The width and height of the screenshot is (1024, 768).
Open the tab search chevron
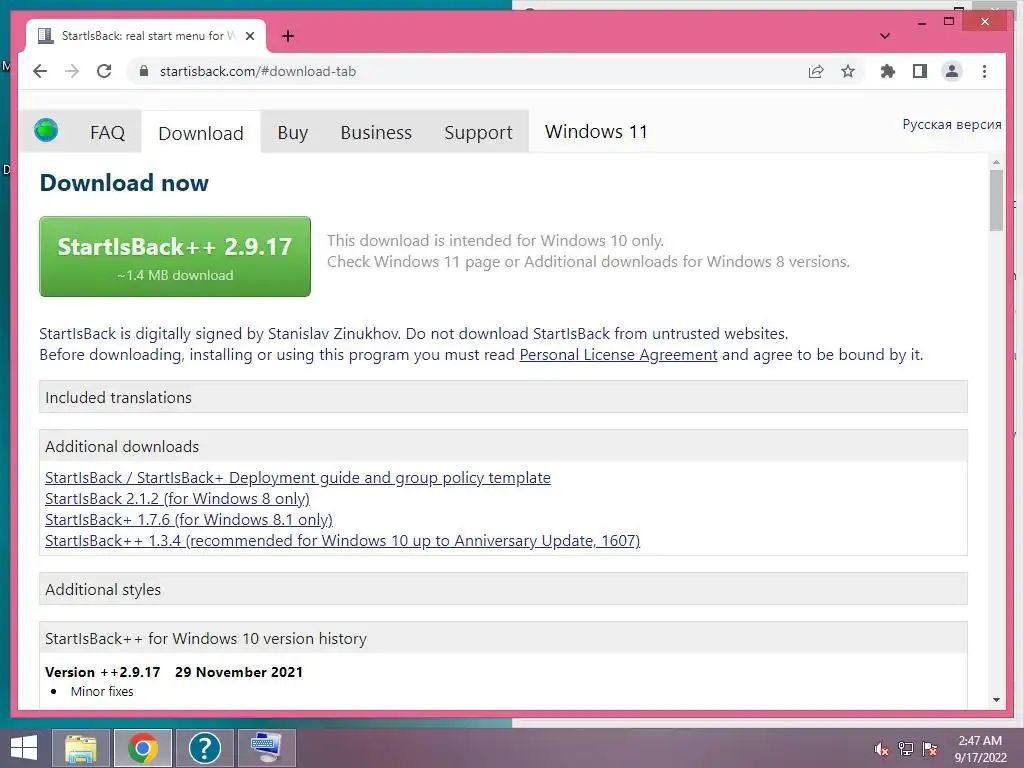click(x=885, y=36)
